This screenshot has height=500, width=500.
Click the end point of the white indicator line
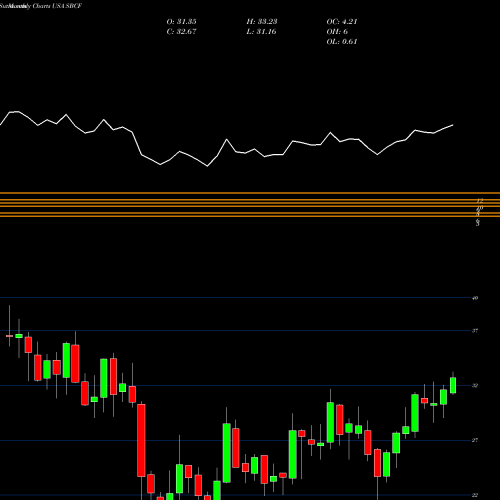[453, 125]
